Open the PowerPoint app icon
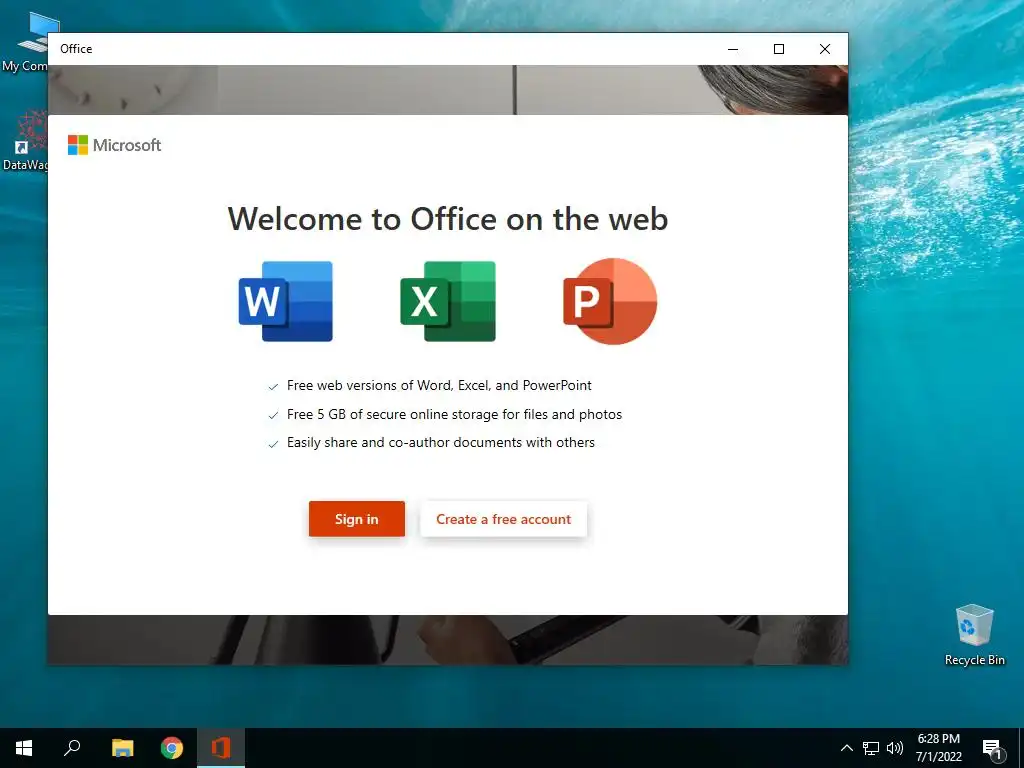This screenshot has height=768, width=1024. (x=610, y=301)
